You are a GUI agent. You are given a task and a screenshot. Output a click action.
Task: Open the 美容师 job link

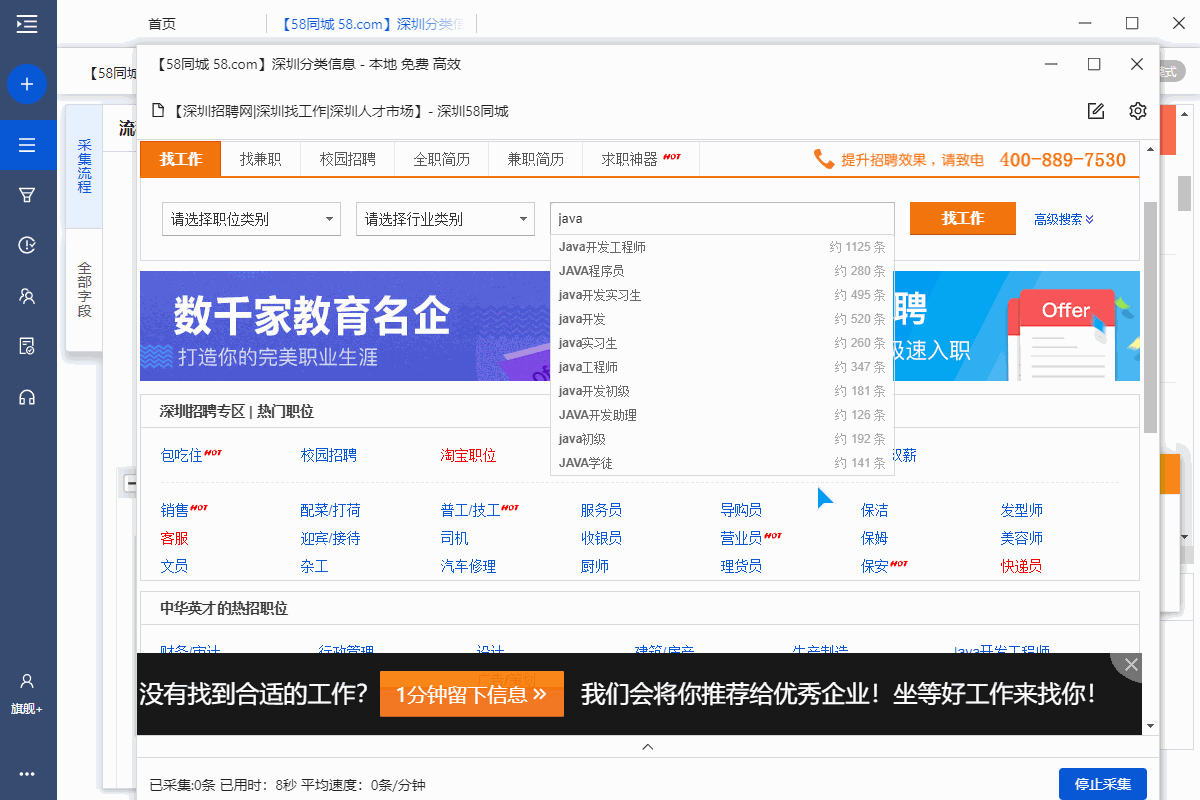pyautogui.click(x=1021, y=538)
